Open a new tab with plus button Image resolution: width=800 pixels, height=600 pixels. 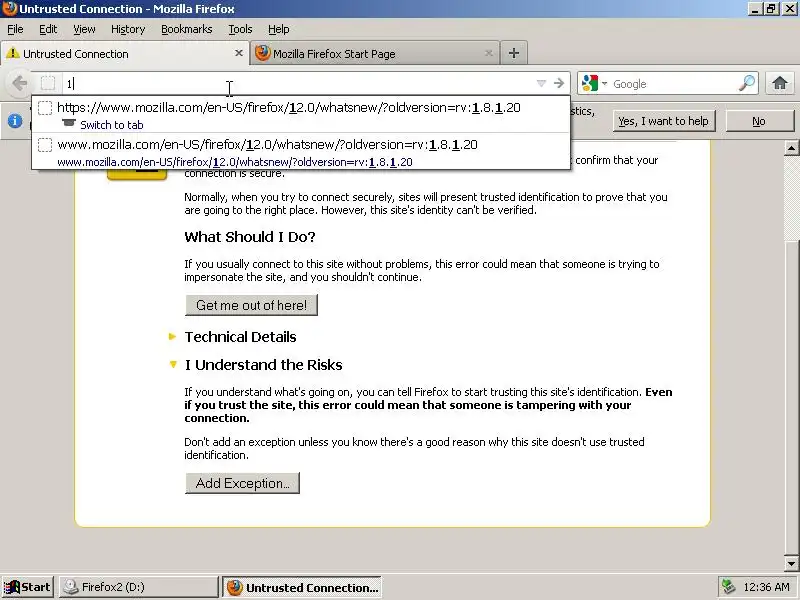[514, 53]
